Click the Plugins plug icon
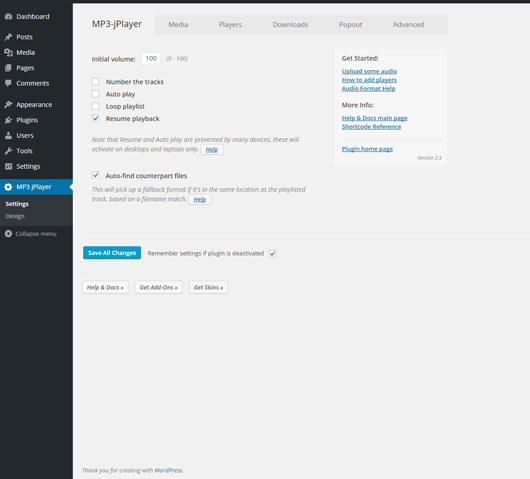 coord(8,120)
